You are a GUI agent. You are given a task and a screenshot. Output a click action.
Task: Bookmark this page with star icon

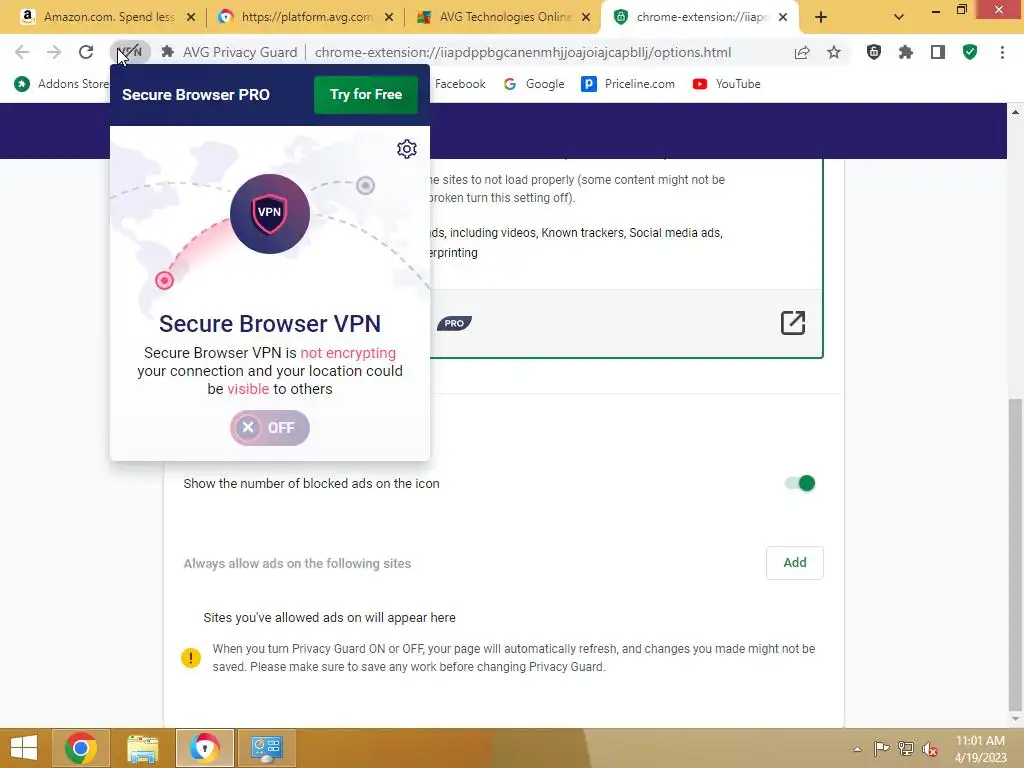(834, 52)
